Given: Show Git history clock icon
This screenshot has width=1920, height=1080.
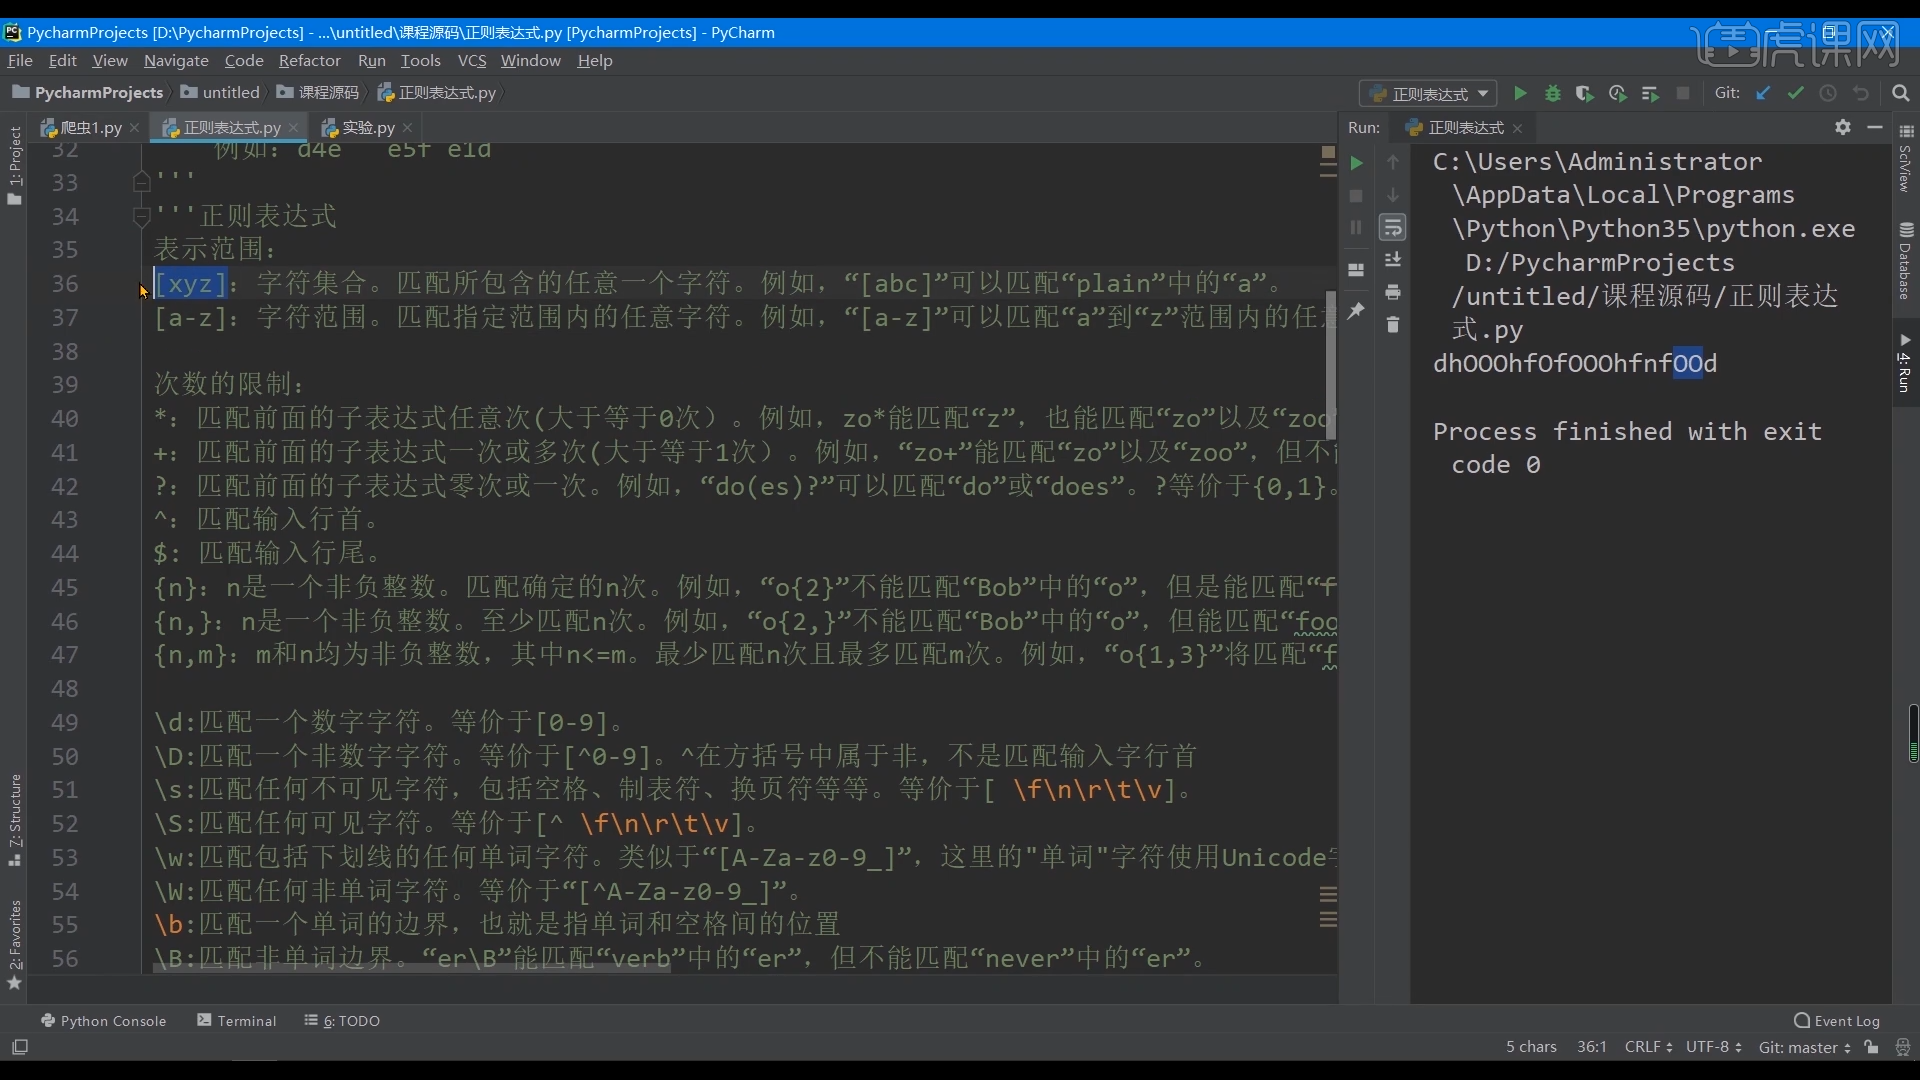Looking at the screenshot, I should 1828,93.
